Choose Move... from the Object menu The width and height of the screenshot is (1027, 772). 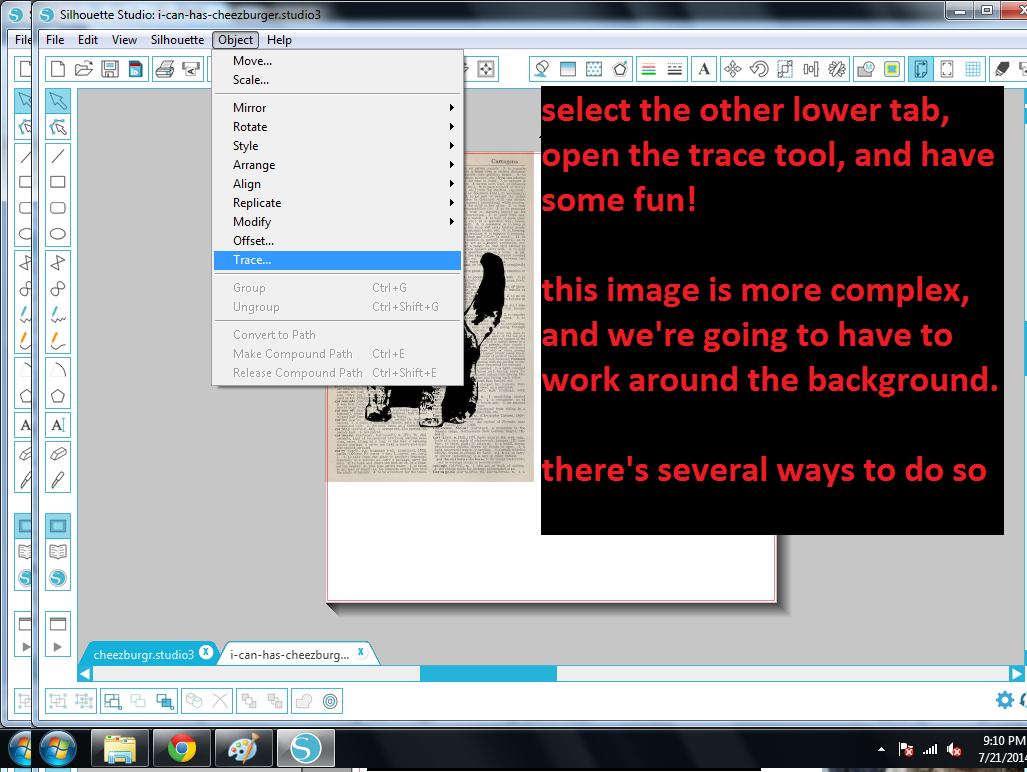(337, 60)
